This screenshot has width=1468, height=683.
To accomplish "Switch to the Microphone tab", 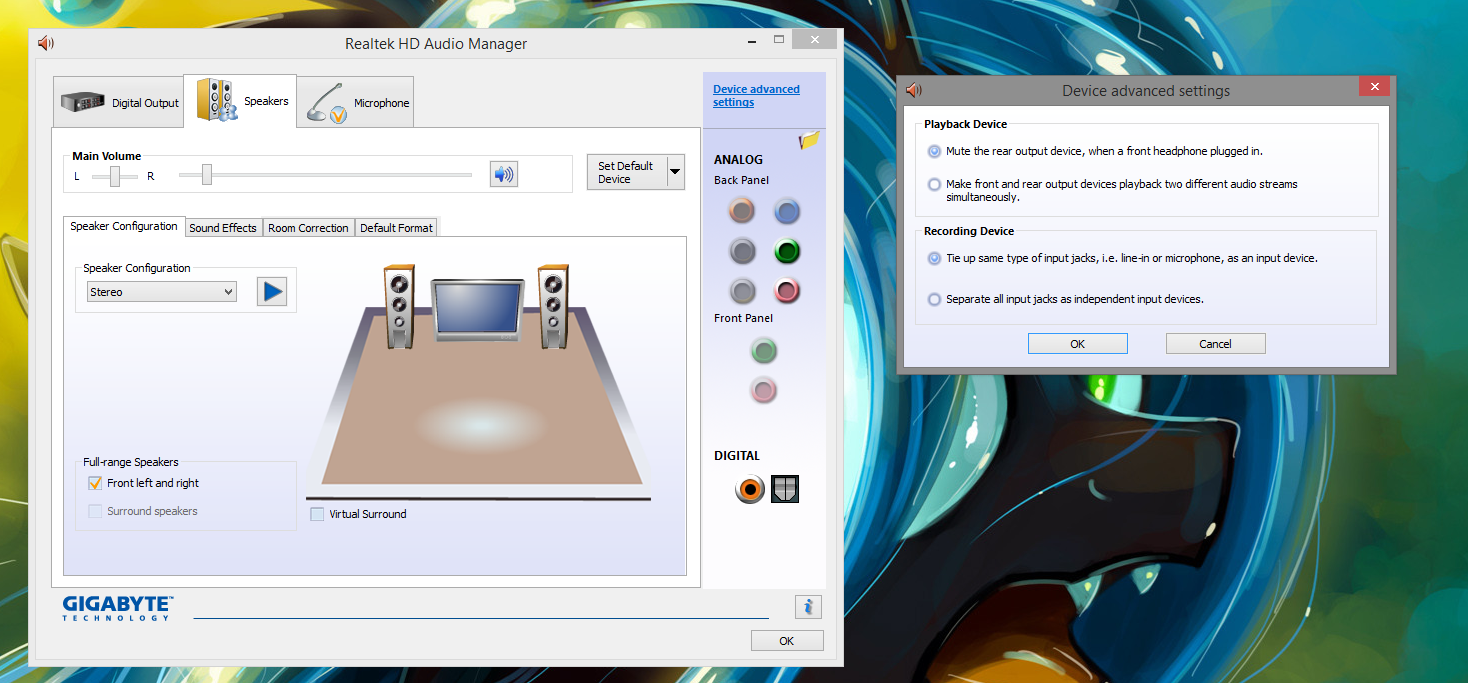I will point(356,103).
